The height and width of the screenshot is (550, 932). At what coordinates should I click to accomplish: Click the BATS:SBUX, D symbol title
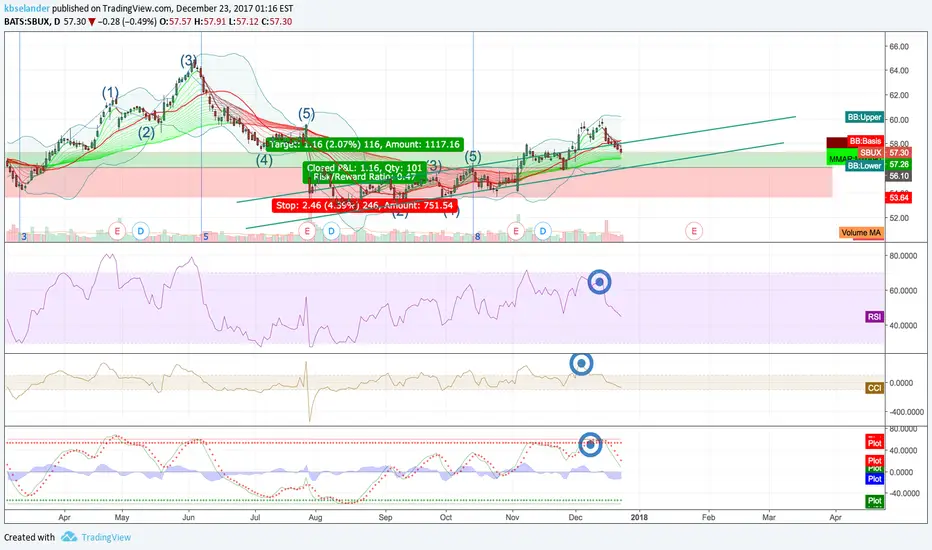point(32,21)
